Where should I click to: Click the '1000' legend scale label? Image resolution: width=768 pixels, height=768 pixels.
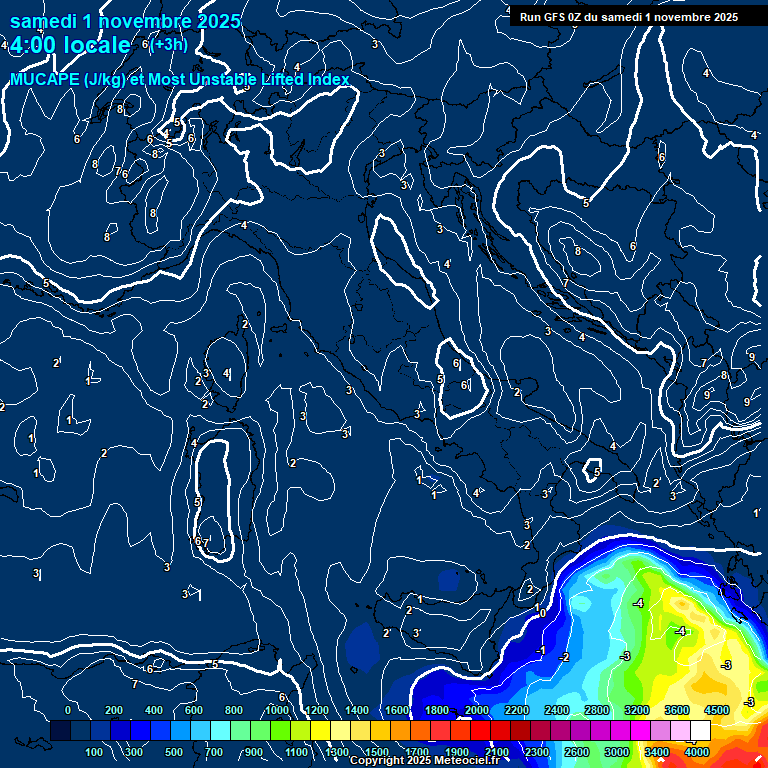tap(277, 710)
